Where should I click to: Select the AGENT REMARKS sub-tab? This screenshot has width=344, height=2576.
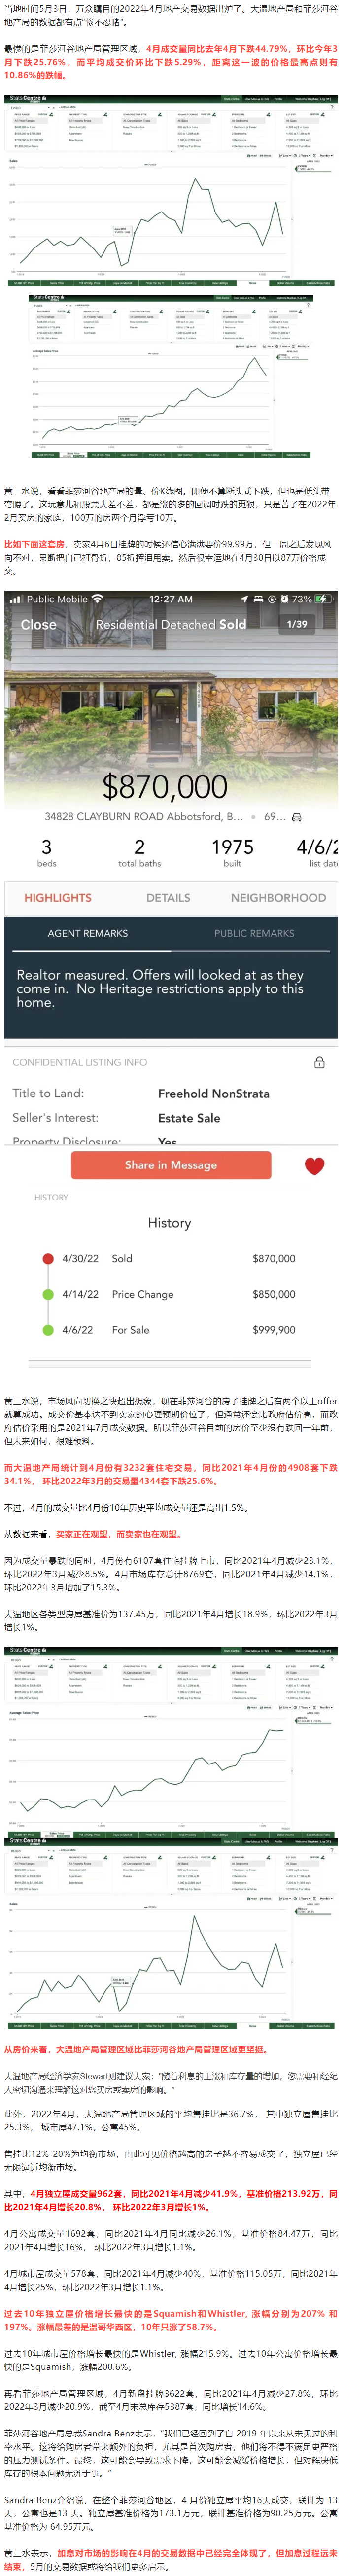pyautogui.click(x=88, y=933)
